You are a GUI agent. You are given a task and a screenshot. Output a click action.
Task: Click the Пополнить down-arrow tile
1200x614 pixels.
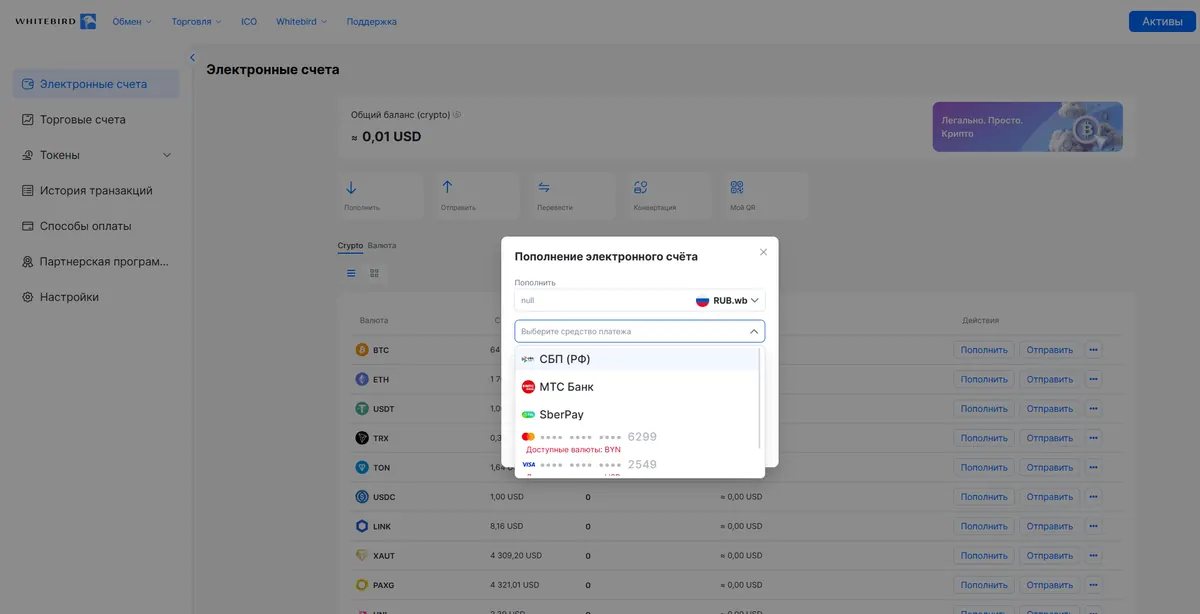[x=379, y=196]
